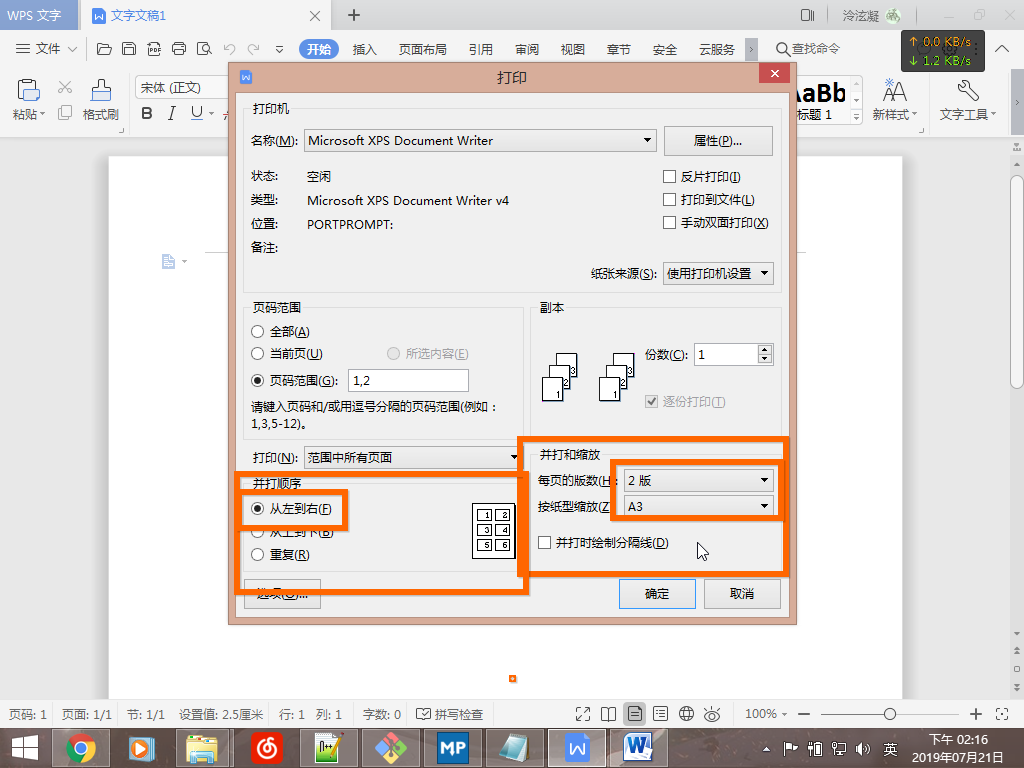Toggle Underline formatting button
Screen dimensions: 1024x768
[197, 114]
